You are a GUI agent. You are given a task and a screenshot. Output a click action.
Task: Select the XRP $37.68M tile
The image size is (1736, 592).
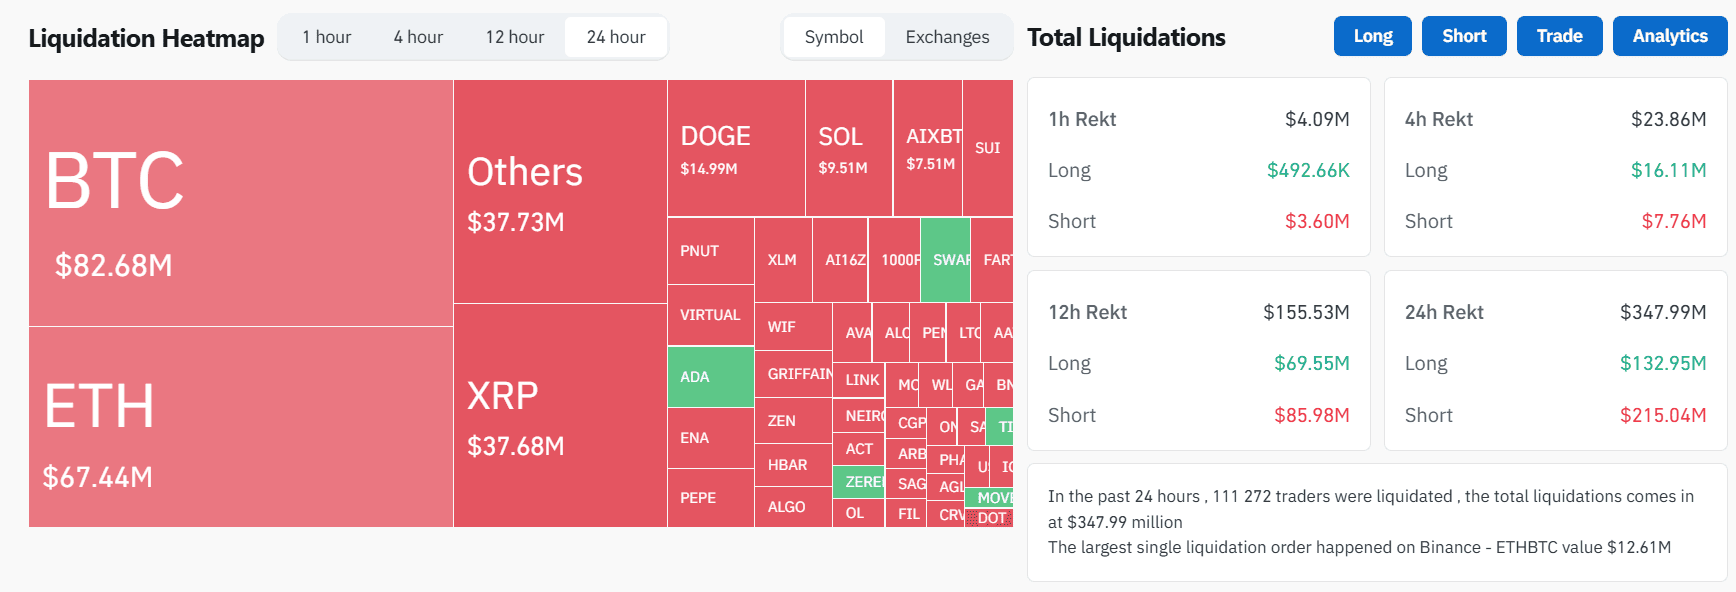560,415
